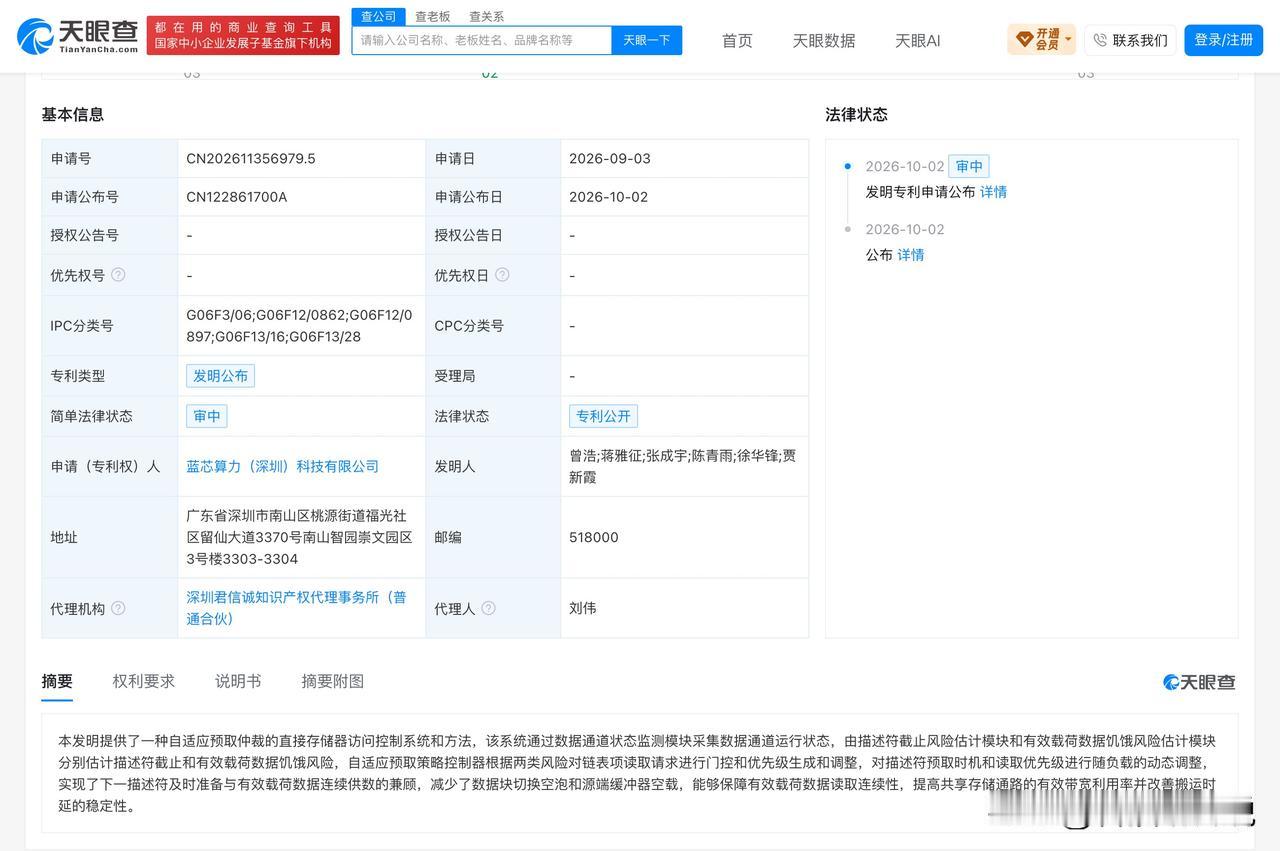This screenshot has height=851, width=1280.
Task: Click the help icon next to 代理机构
Action: coord(118,607)
